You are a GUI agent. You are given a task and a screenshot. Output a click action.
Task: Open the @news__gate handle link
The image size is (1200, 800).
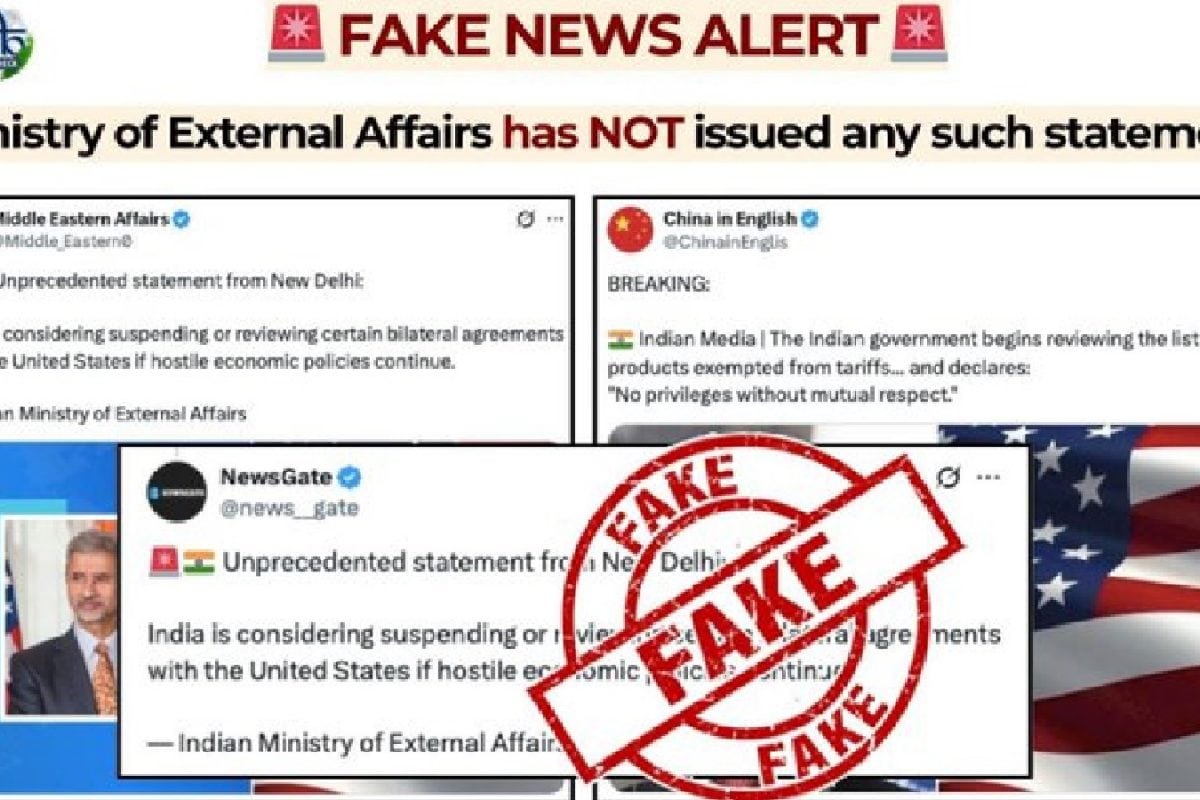point(289,508)
